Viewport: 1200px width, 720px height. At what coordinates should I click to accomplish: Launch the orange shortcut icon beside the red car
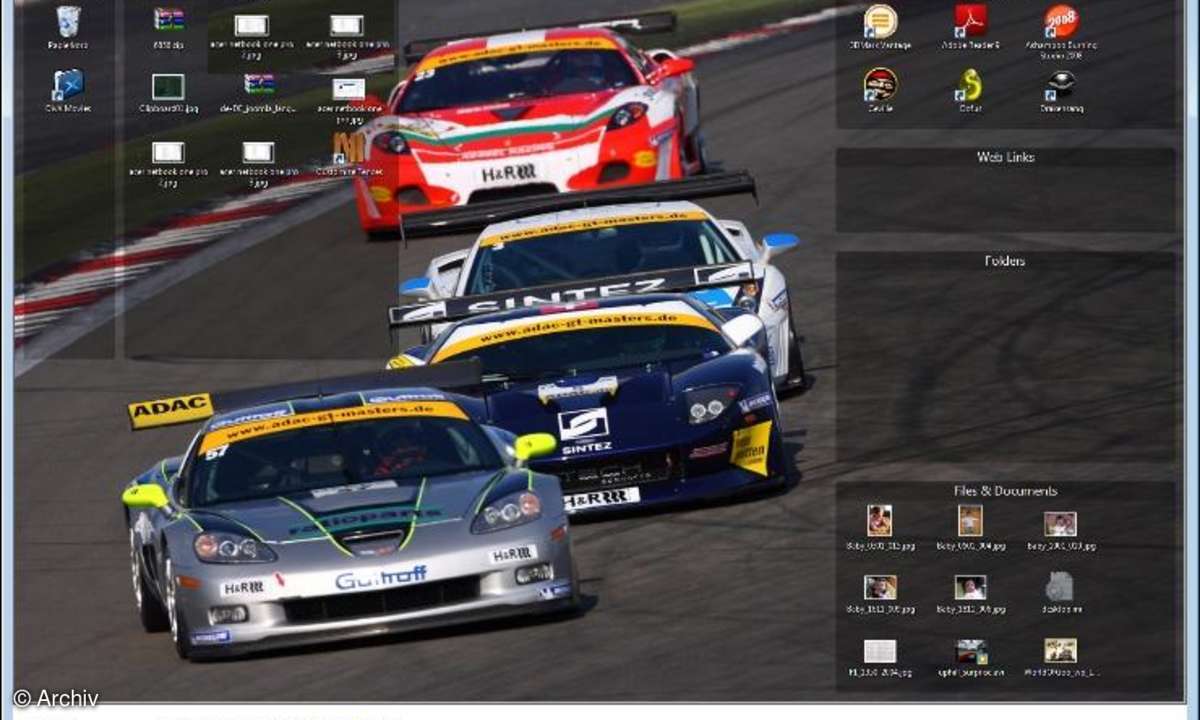[x=348, y=148]
